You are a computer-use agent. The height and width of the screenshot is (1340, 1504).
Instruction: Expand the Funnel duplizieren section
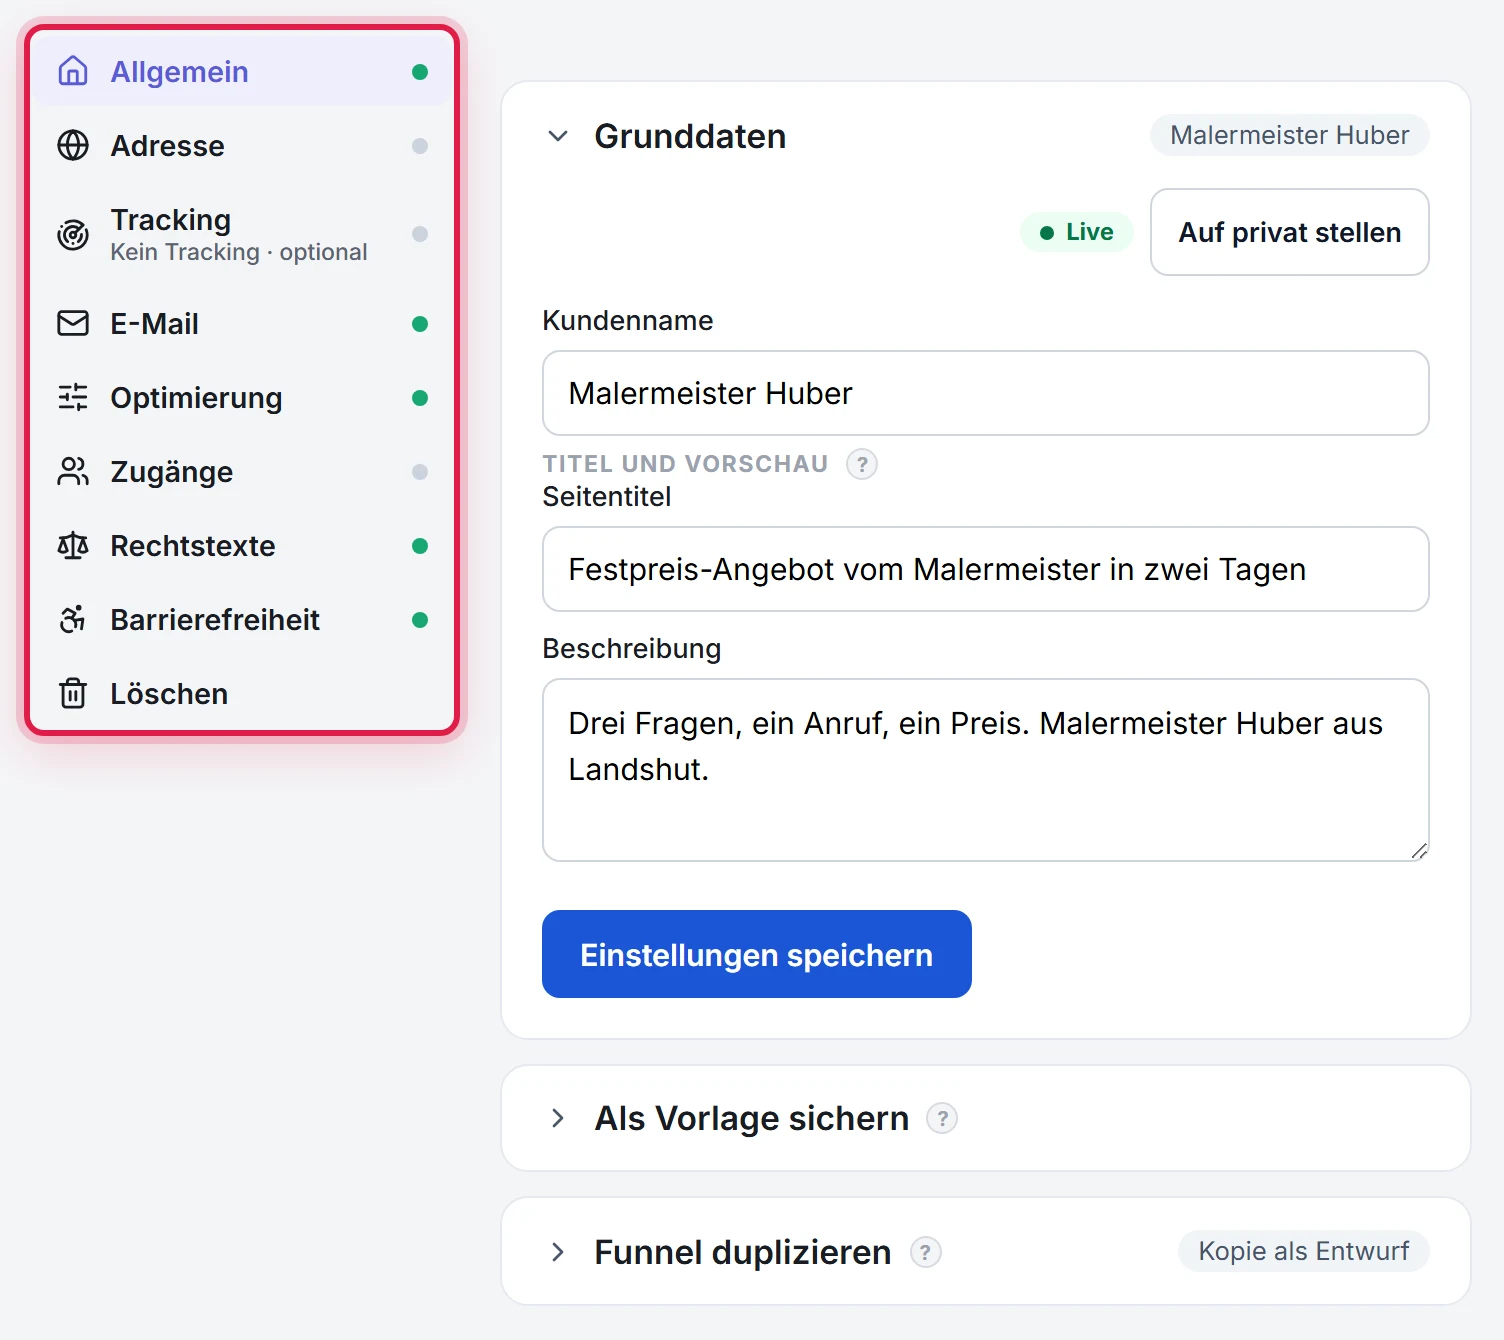(558, 1252)
